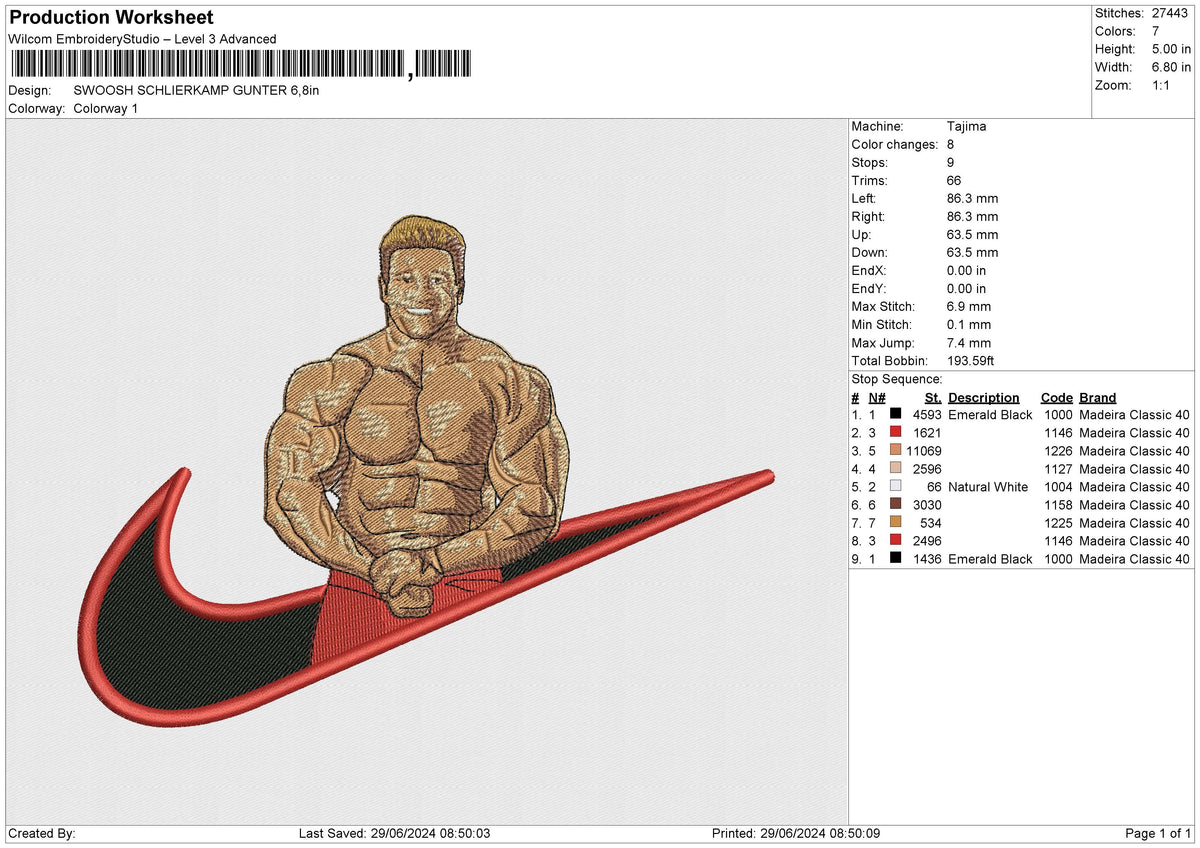1200x848 pixels.
Task: Click the Wilcom EmbroideryStudio Level 3 Advanced line
Action: pos(142,39)
